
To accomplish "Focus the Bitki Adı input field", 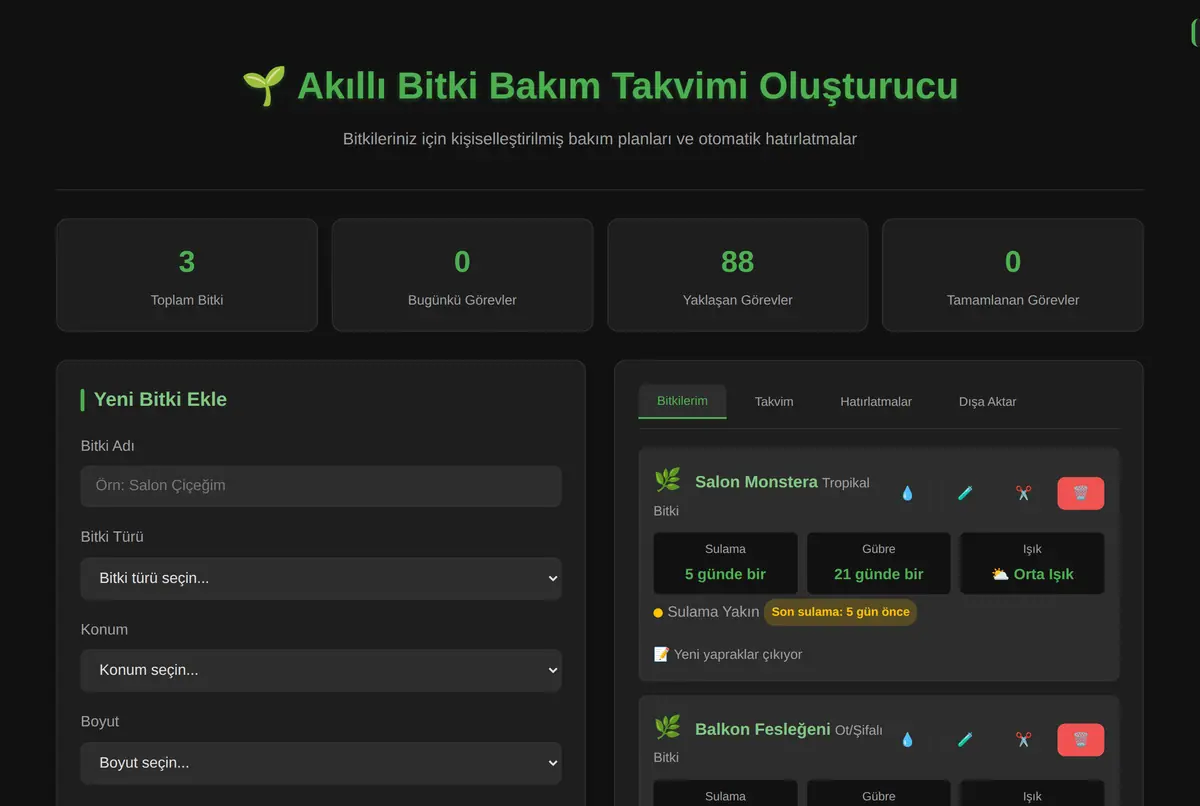I will tap(321, 486).
